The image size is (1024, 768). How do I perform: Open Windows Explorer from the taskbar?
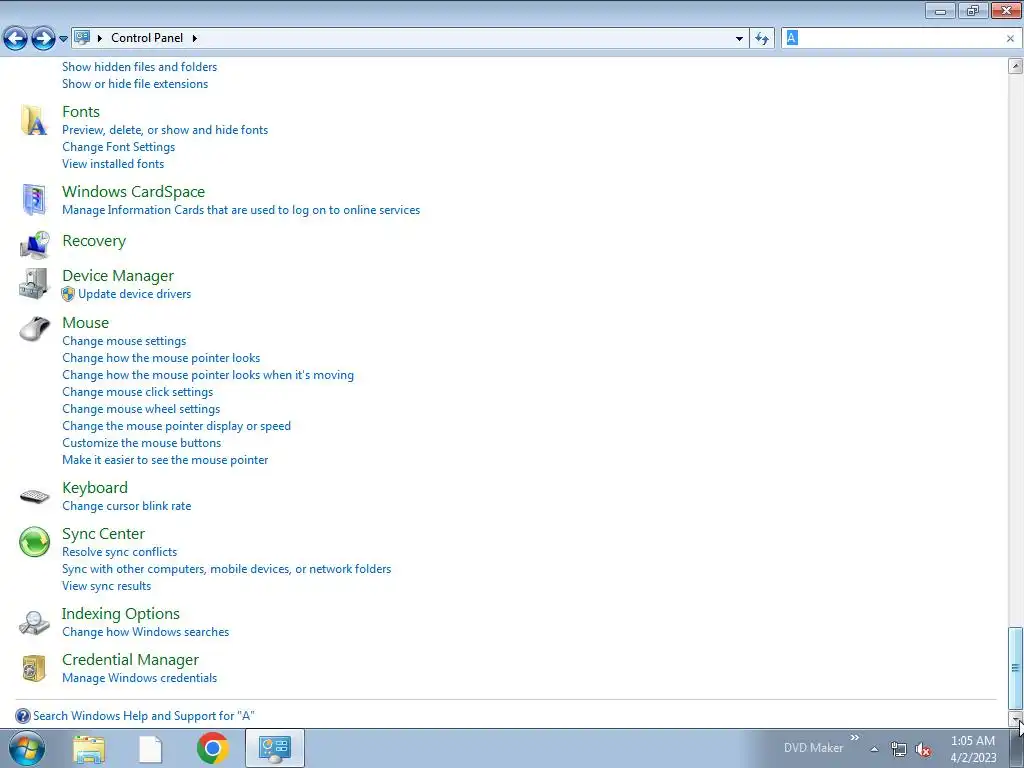point(89,748)
